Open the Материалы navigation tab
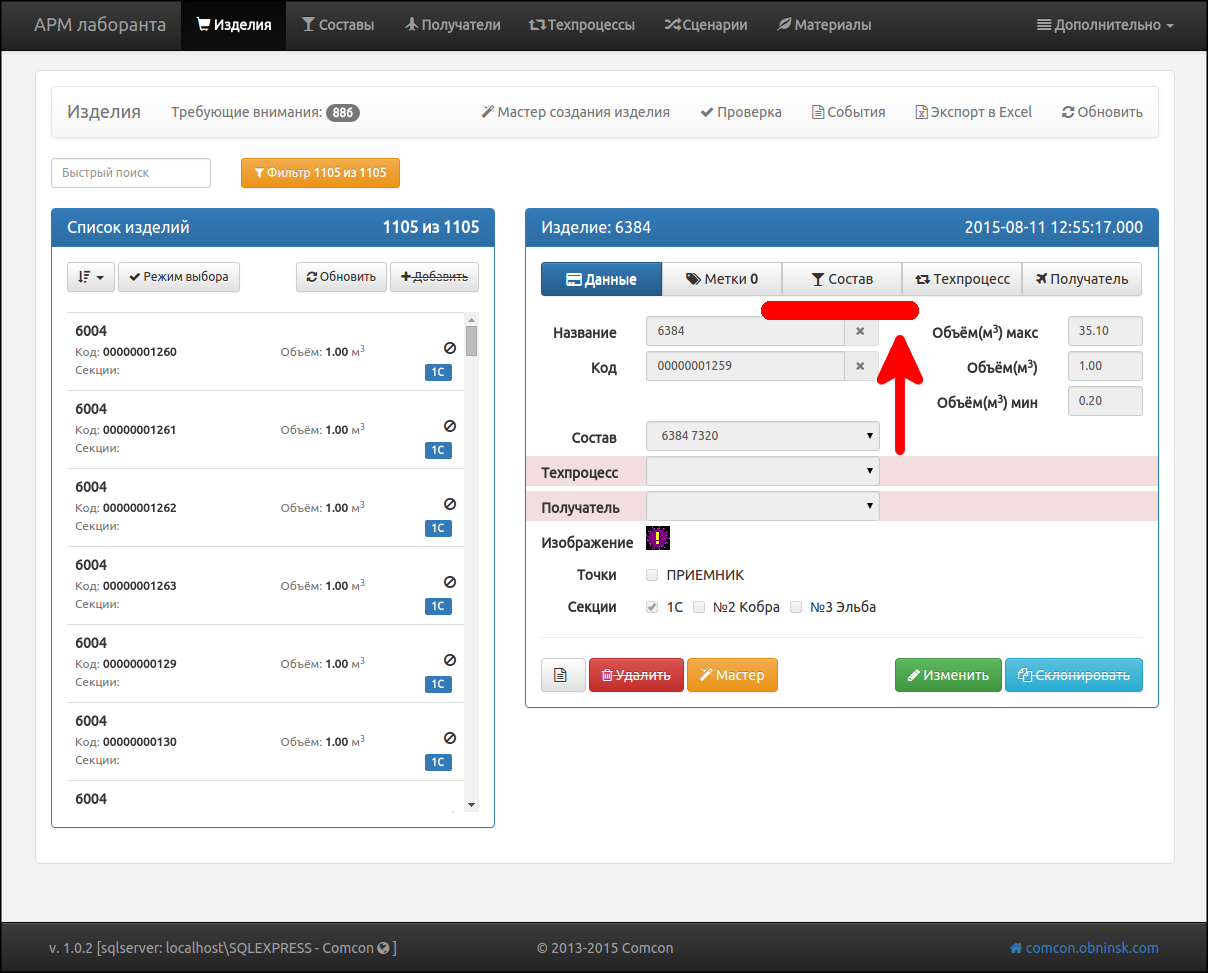The width and height of the screenshot is (1208, 973). (824, 25)
